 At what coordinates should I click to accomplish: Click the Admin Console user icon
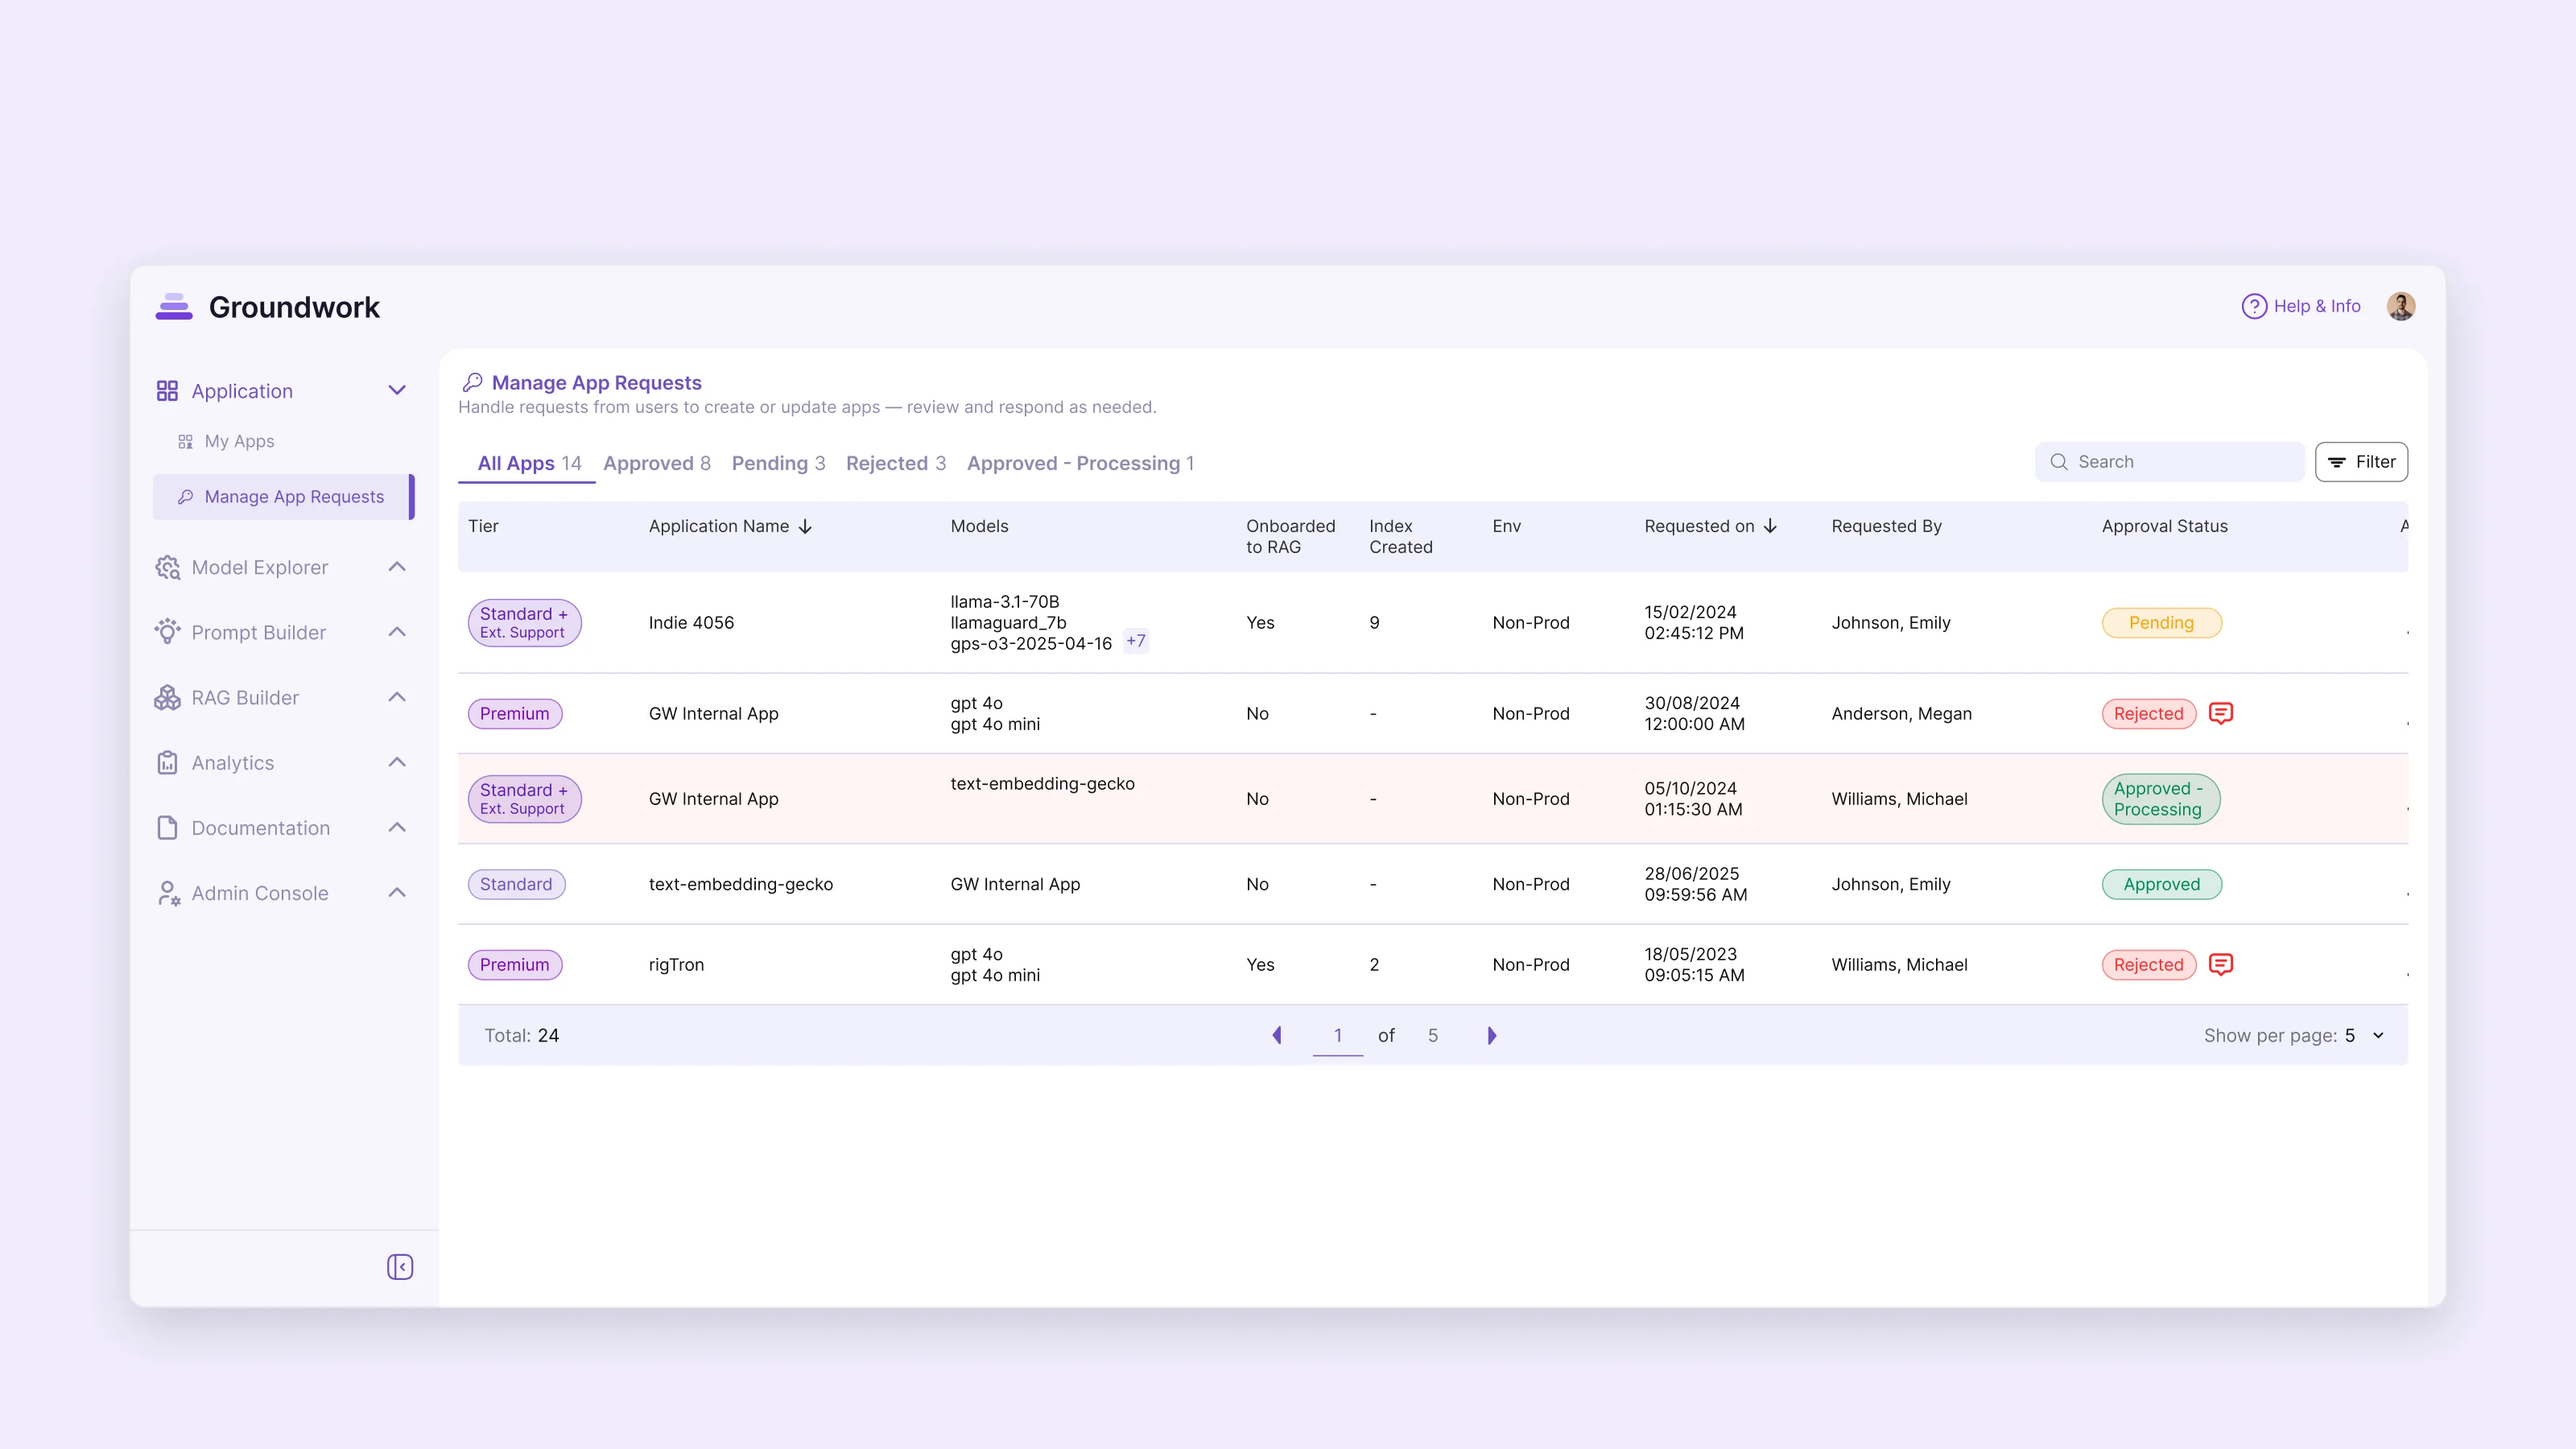[x=168, y=893]
